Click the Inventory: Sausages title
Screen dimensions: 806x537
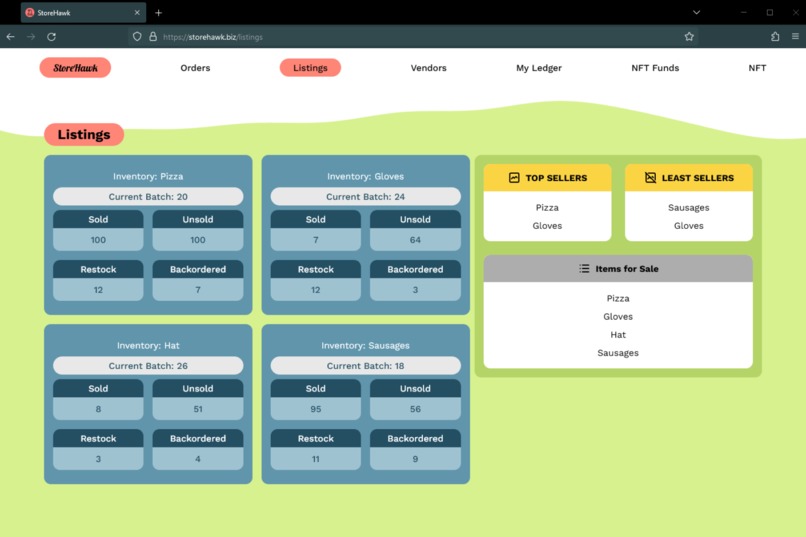tap(365, 345)
